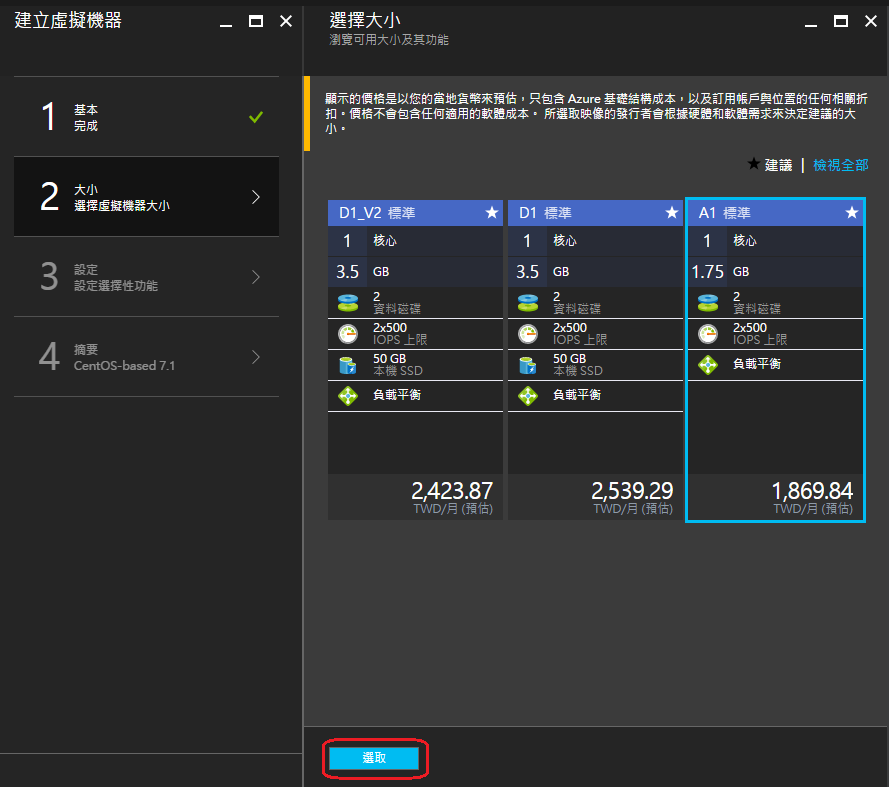Click the data disk icon in A1 card
Image resolution: width=889 pixels, height=787 pixels.
tap(708, 303)
